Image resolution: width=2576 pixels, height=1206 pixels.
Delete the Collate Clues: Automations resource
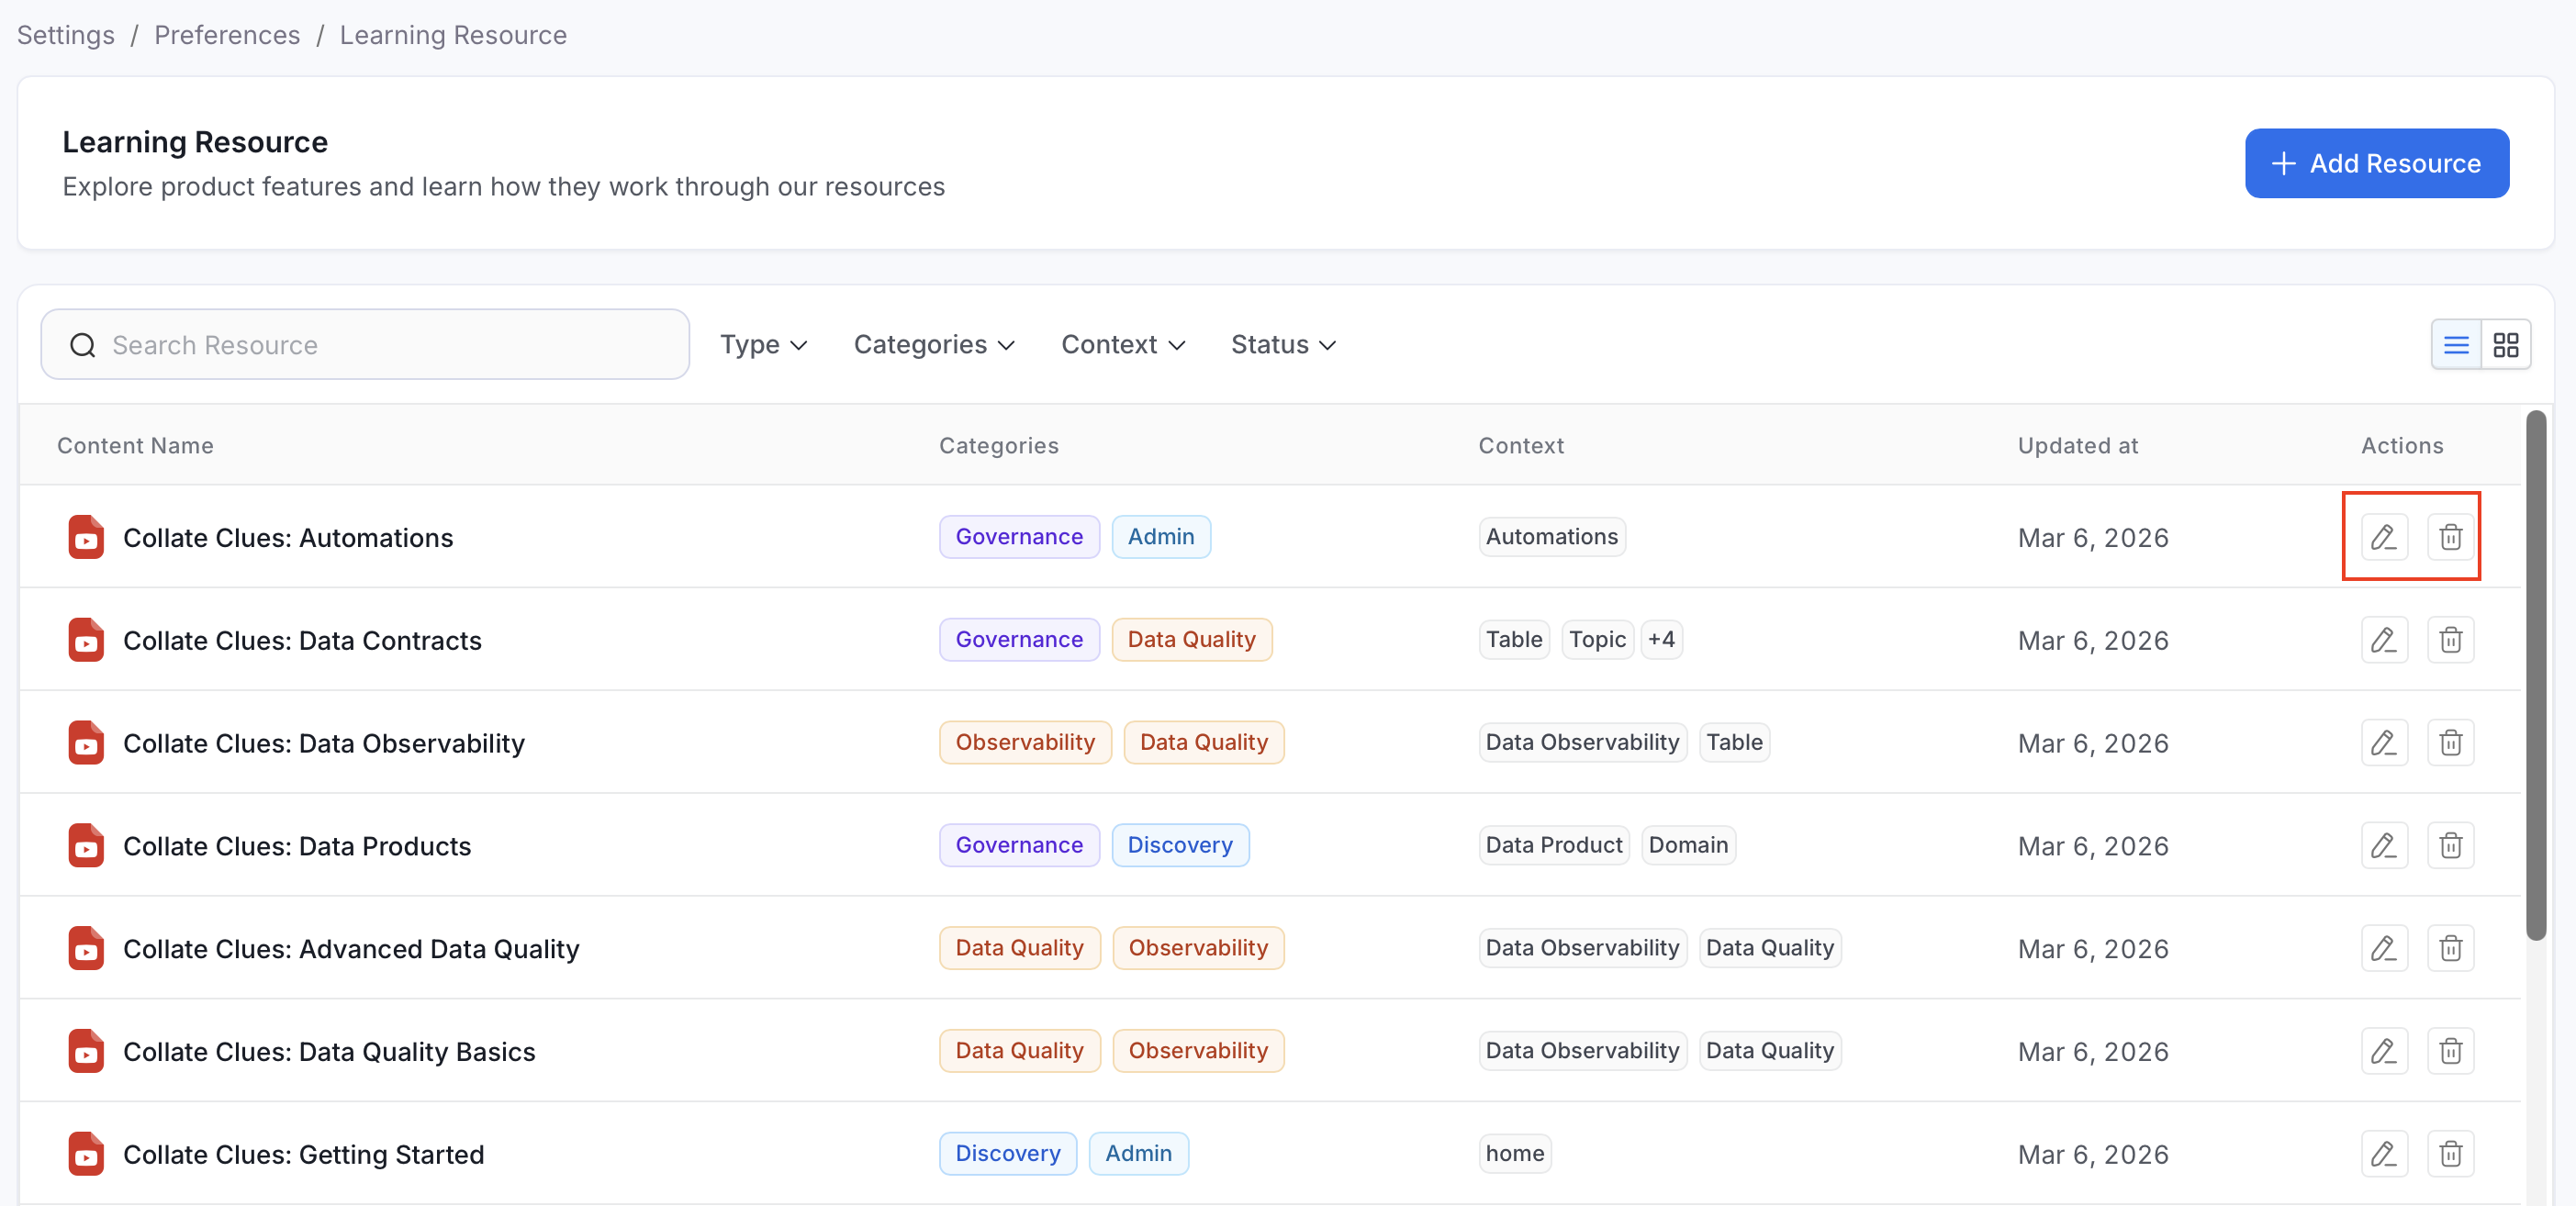[2450, 537]
